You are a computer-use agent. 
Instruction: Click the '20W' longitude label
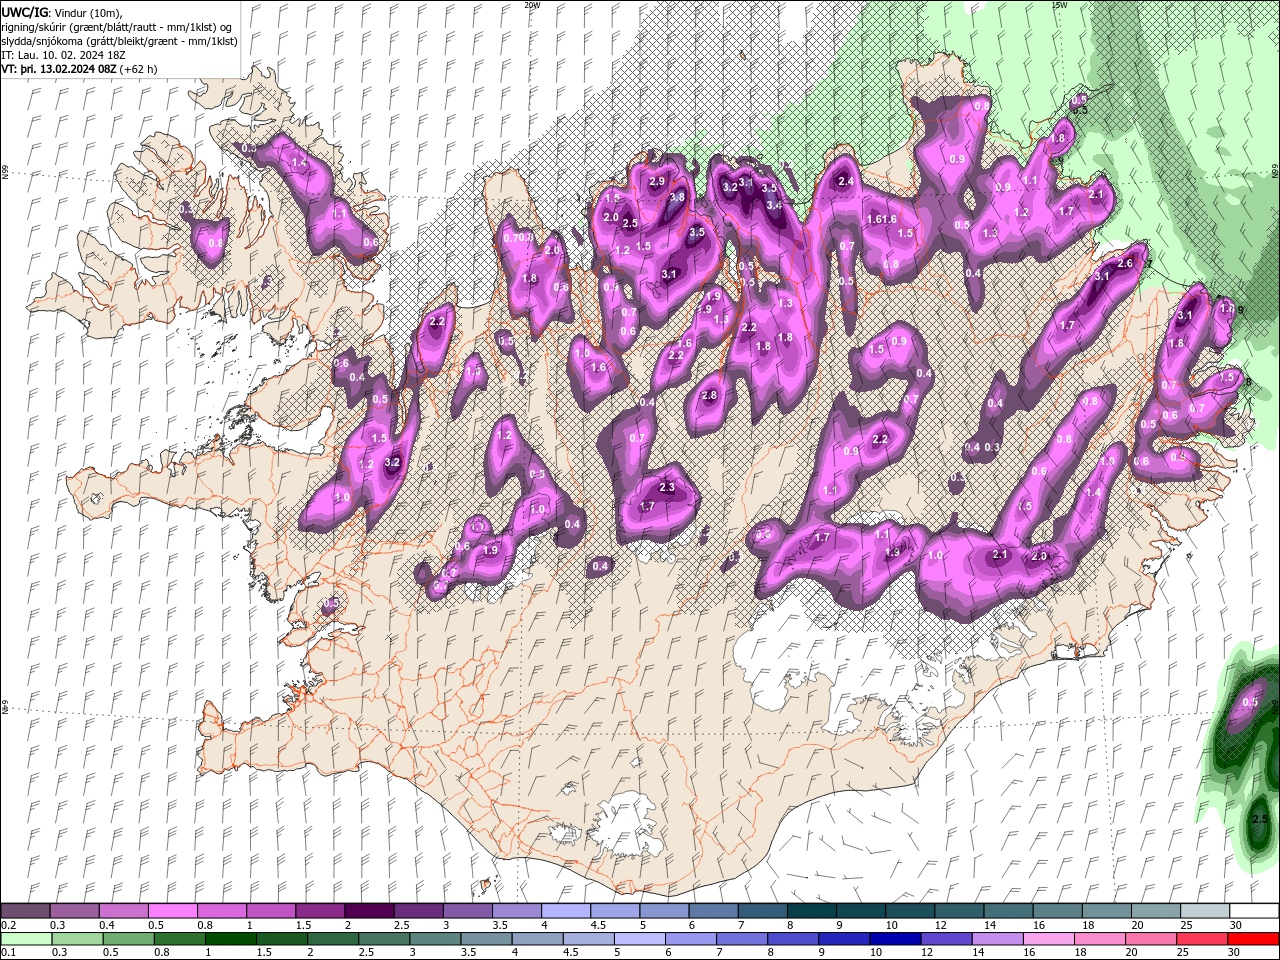[x=532, y=5]
